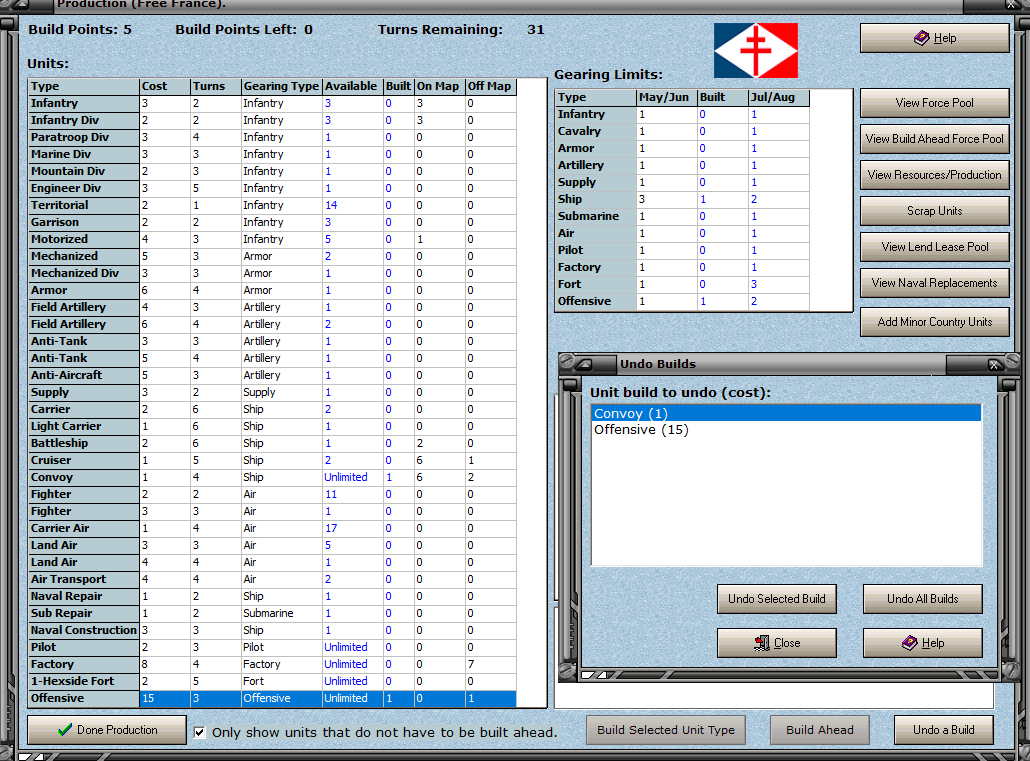Screen dimensions: 1030x761
Task: Click the On Map column header
Action: [439, 86]
